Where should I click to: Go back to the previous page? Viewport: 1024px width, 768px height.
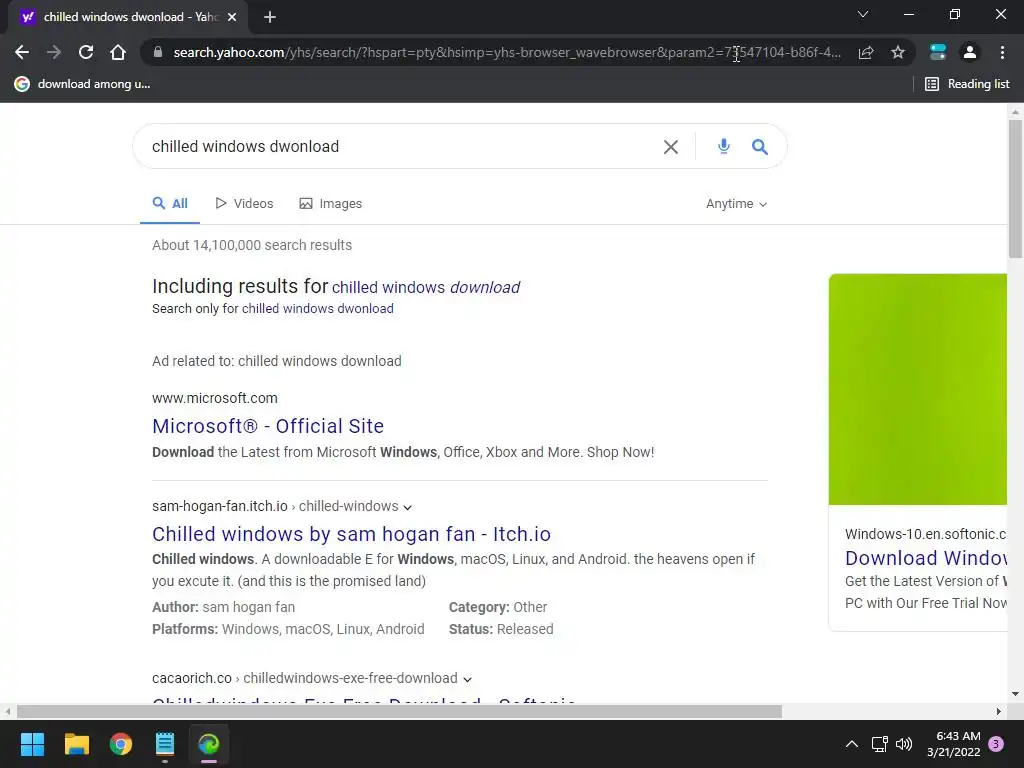point(22,52)
